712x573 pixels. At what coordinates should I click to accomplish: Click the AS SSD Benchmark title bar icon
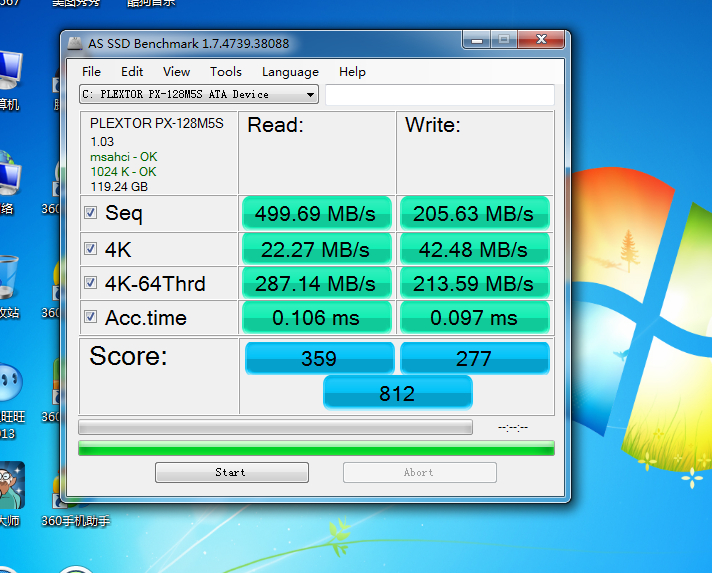(74, 44)
